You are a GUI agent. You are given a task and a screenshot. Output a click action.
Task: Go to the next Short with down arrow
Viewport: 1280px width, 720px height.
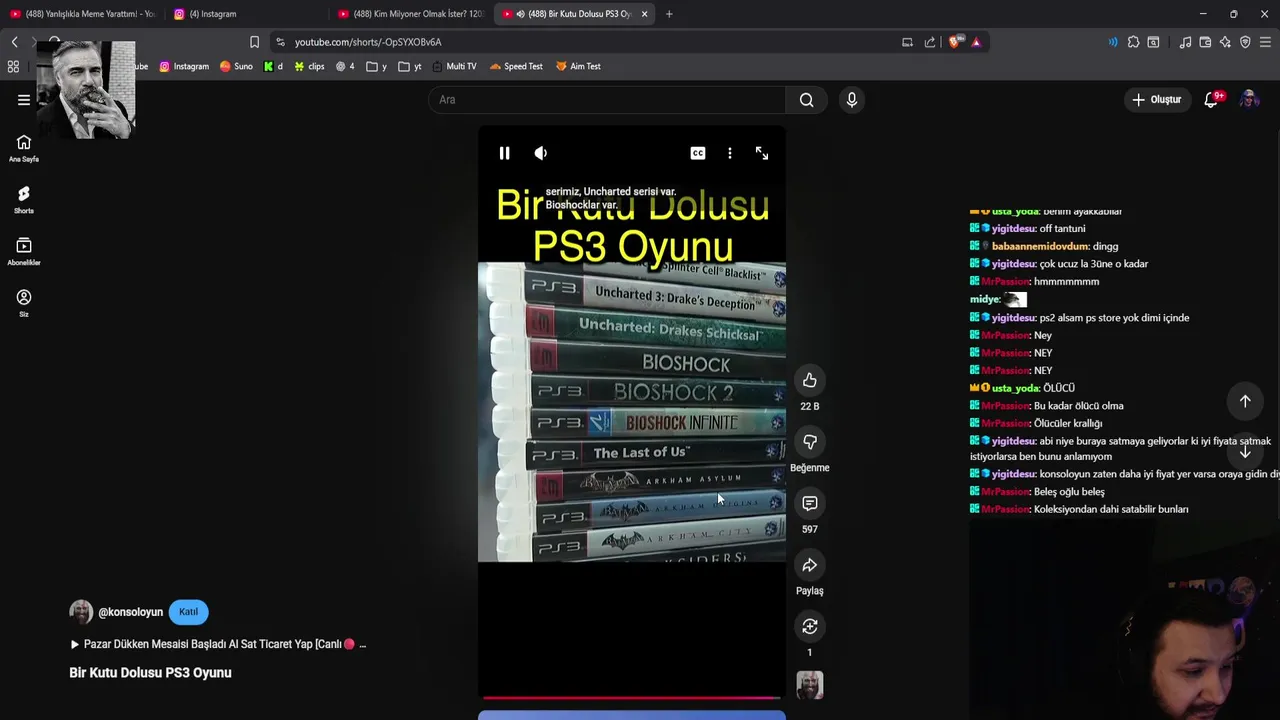tap(1245, 452)
